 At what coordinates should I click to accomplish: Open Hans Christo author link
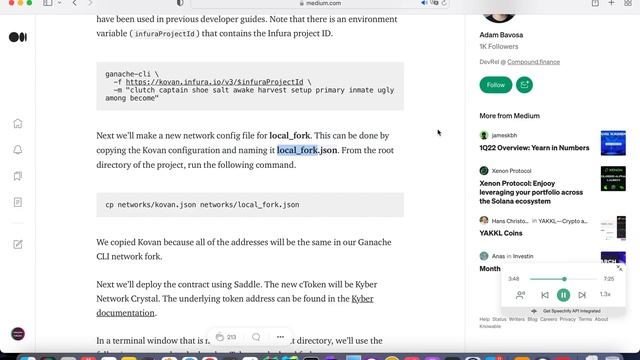(510, 221)
